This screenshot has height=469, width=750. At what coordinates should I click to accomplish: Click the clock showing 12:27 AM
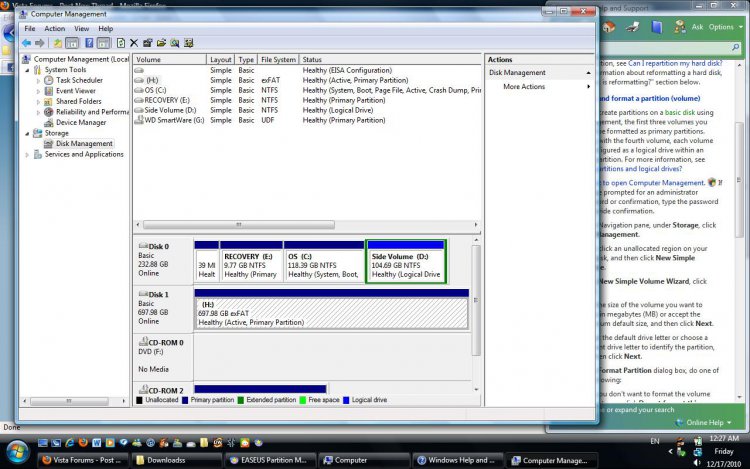pyautogui.click(x=724, y=438)
